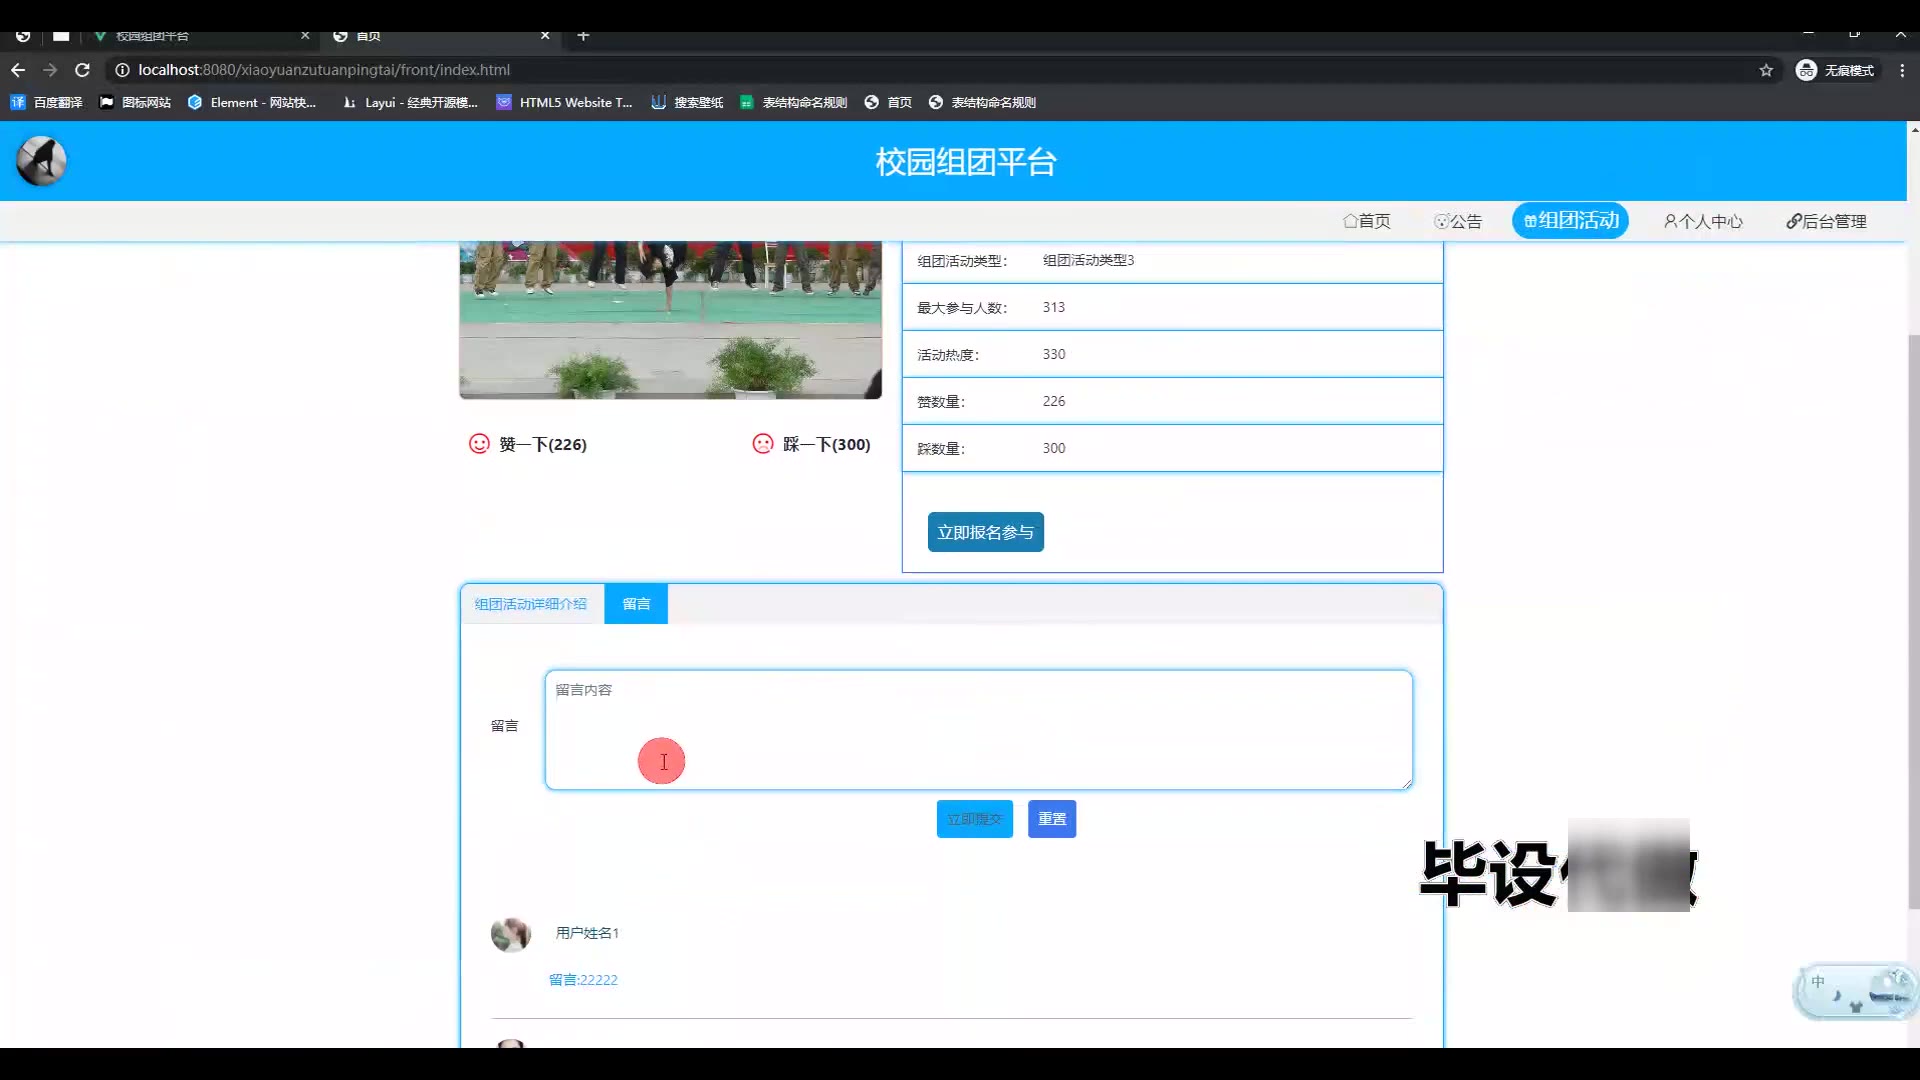Open 后台管理 from the navigation bar
Image resolution: width=1920 pixels, height=1080 pixels.
(1826, 221)
